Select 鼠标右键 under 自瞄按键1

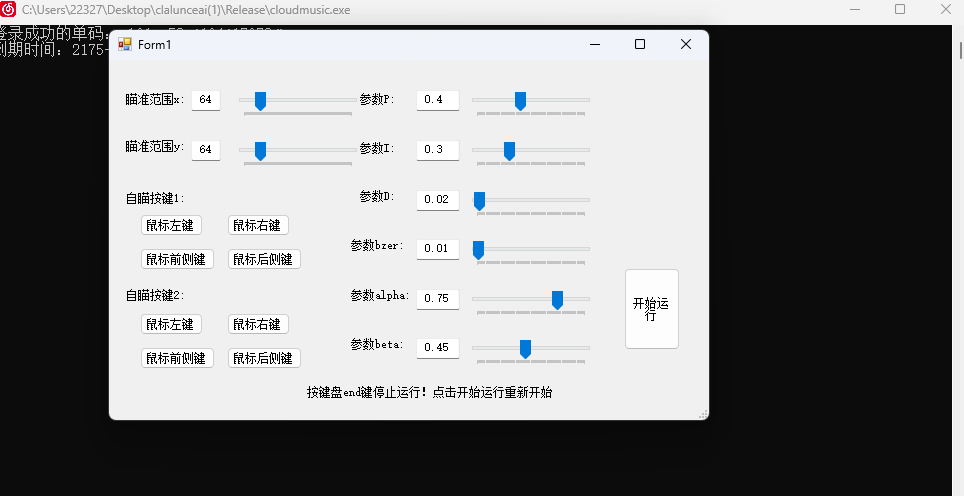(258, 226)
